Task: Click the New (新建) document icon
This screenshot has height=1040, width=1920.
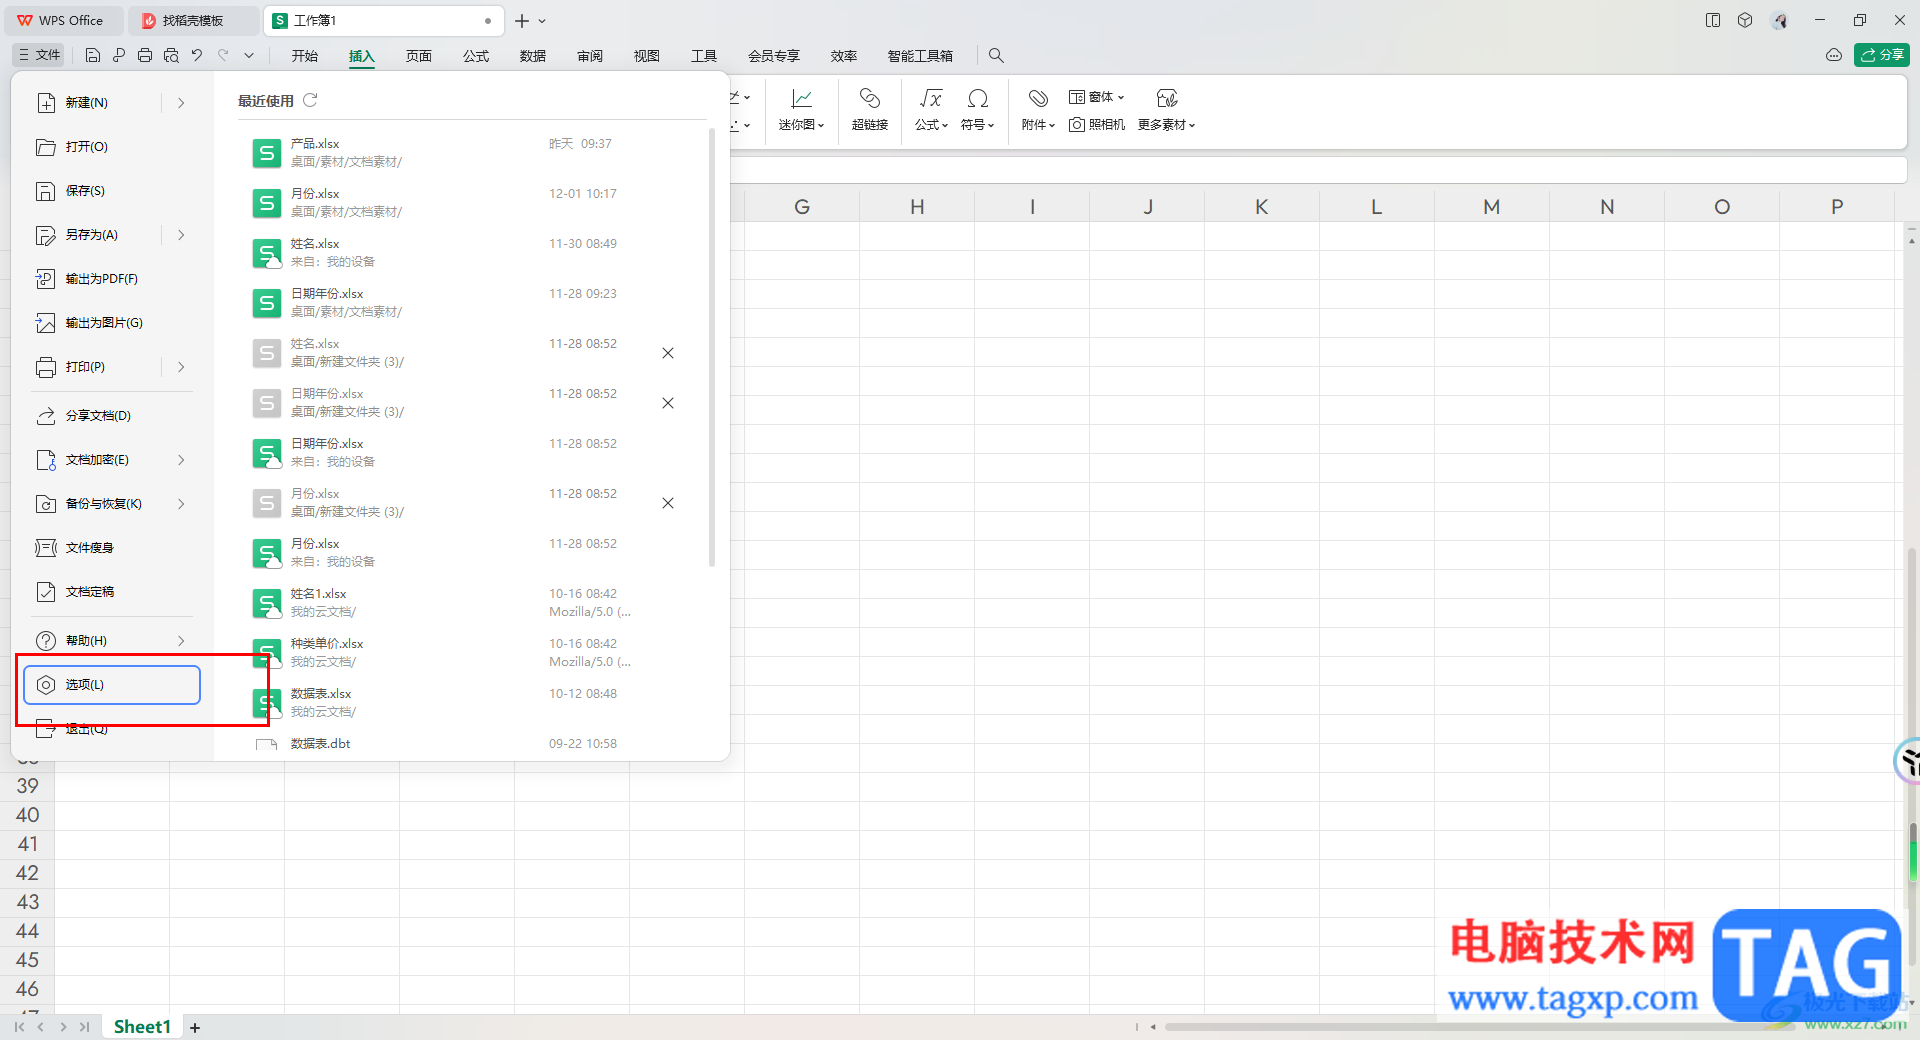Action: point(46,103)
